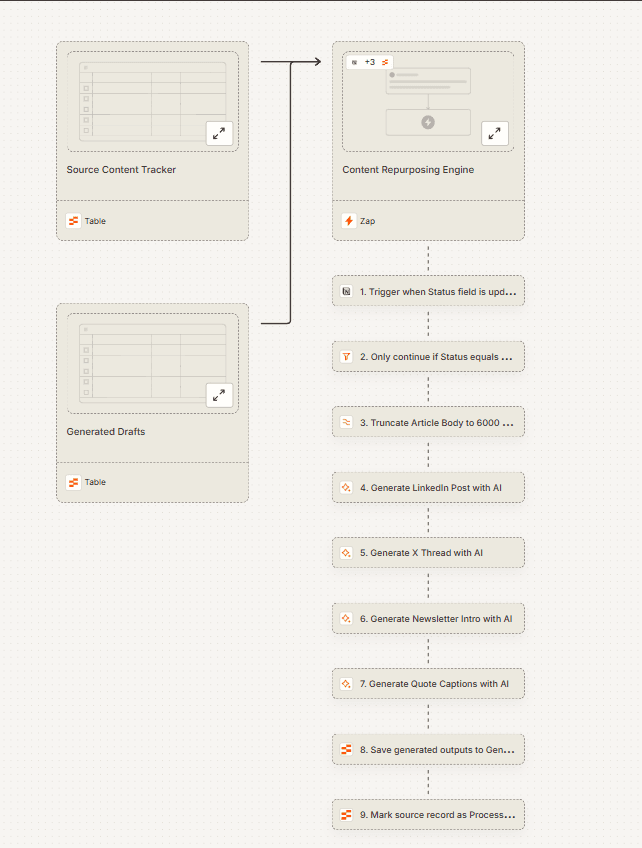Click the +3 apps badge on Zap preview
The width and height of the screenshot is (642, 848).
370,62
